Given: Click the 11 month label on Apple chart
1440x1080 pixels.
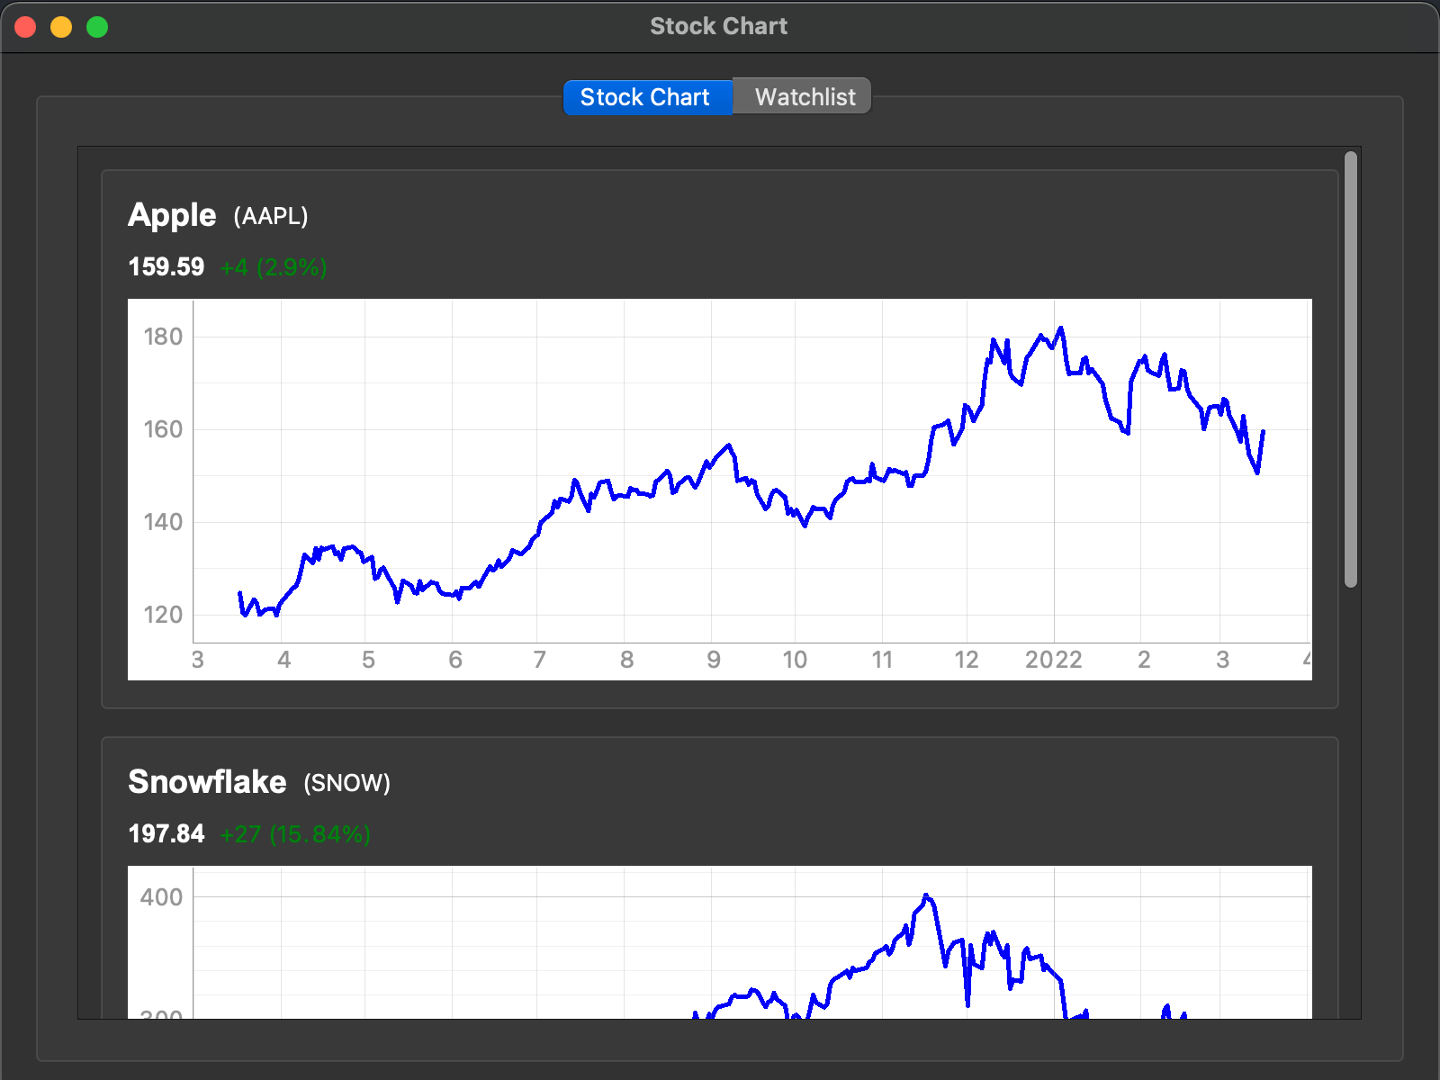Looking at the screenshot, I should (x=882, y=660).
